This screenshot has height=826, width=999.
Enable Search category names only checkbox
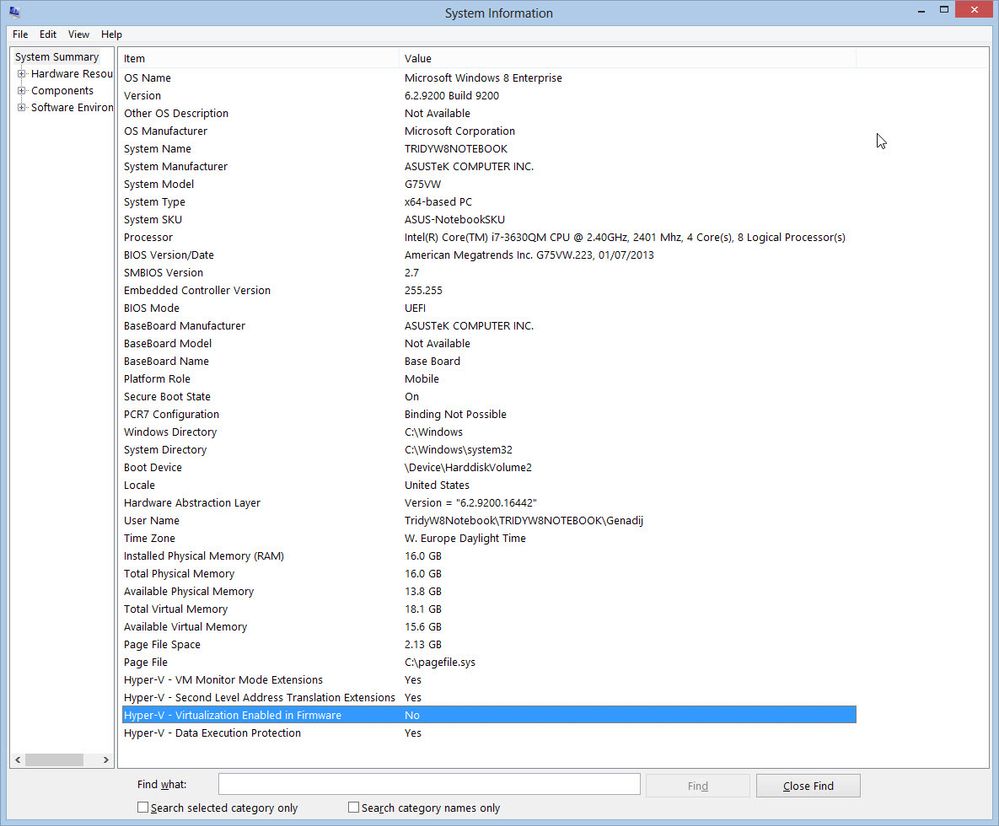click(x=354, y=808)
